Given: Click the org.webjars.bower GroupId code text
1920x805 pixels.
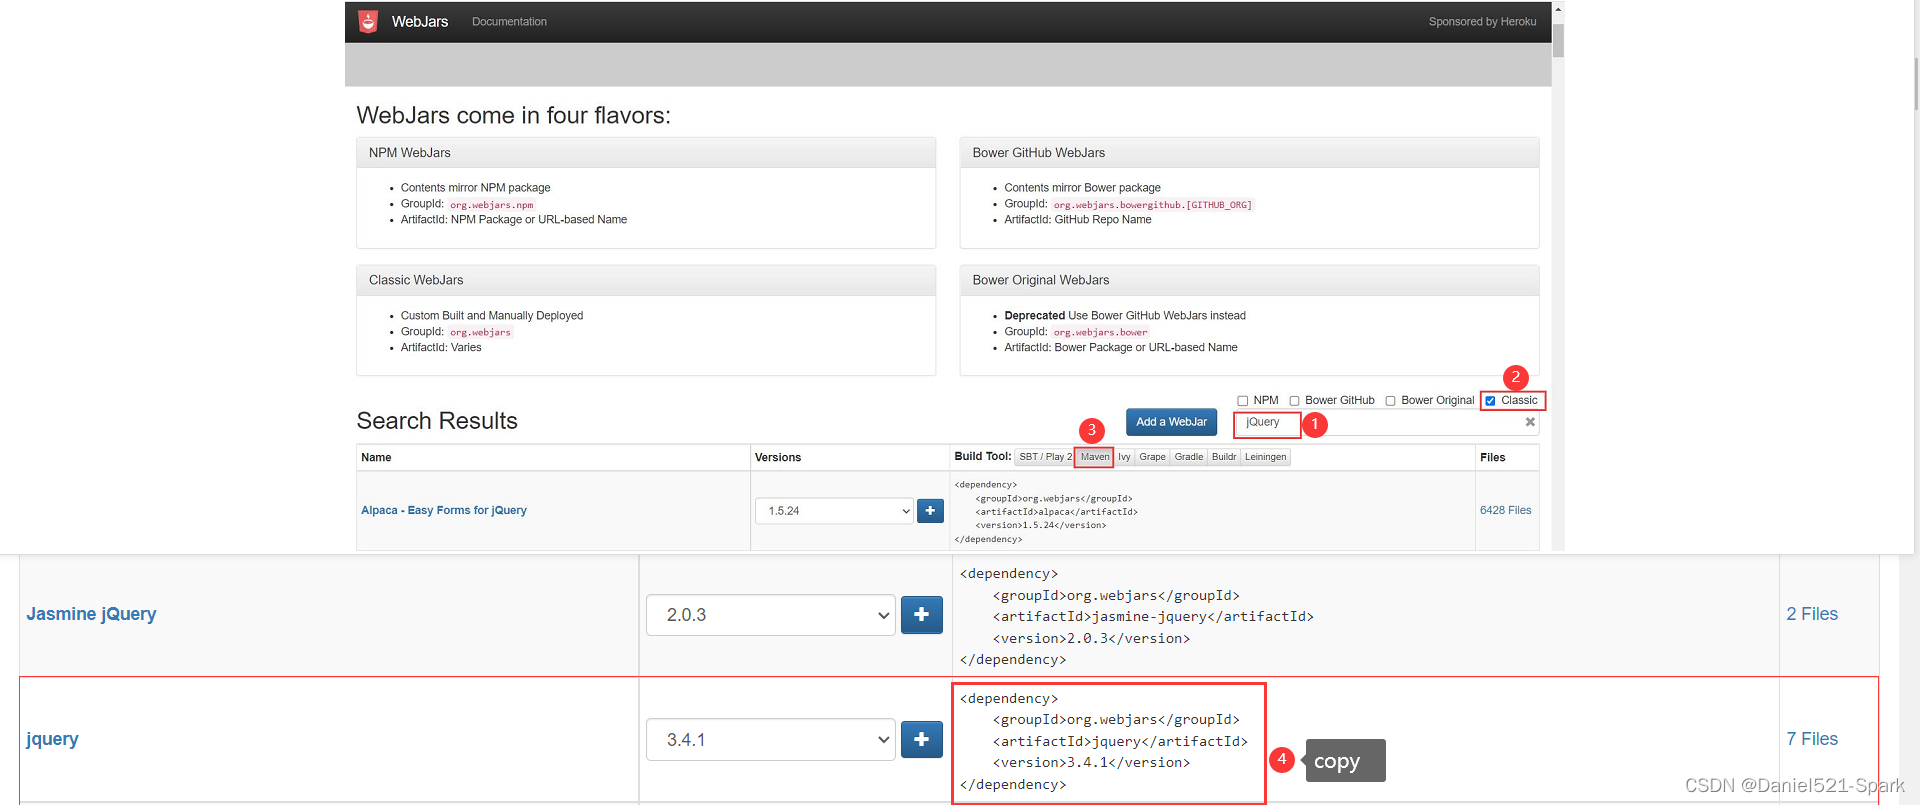Looking at the screenshot, I should (x=1100, y=332).
